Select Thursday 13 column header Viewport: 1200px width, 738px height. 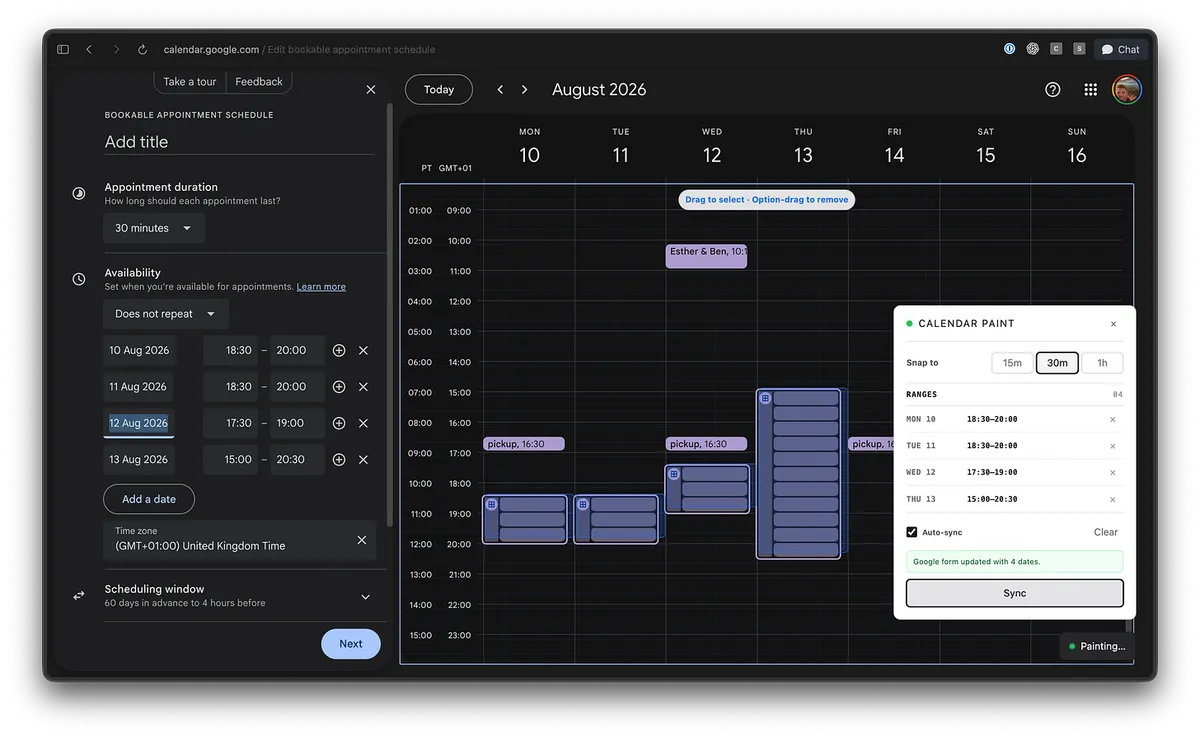[803, 147]
